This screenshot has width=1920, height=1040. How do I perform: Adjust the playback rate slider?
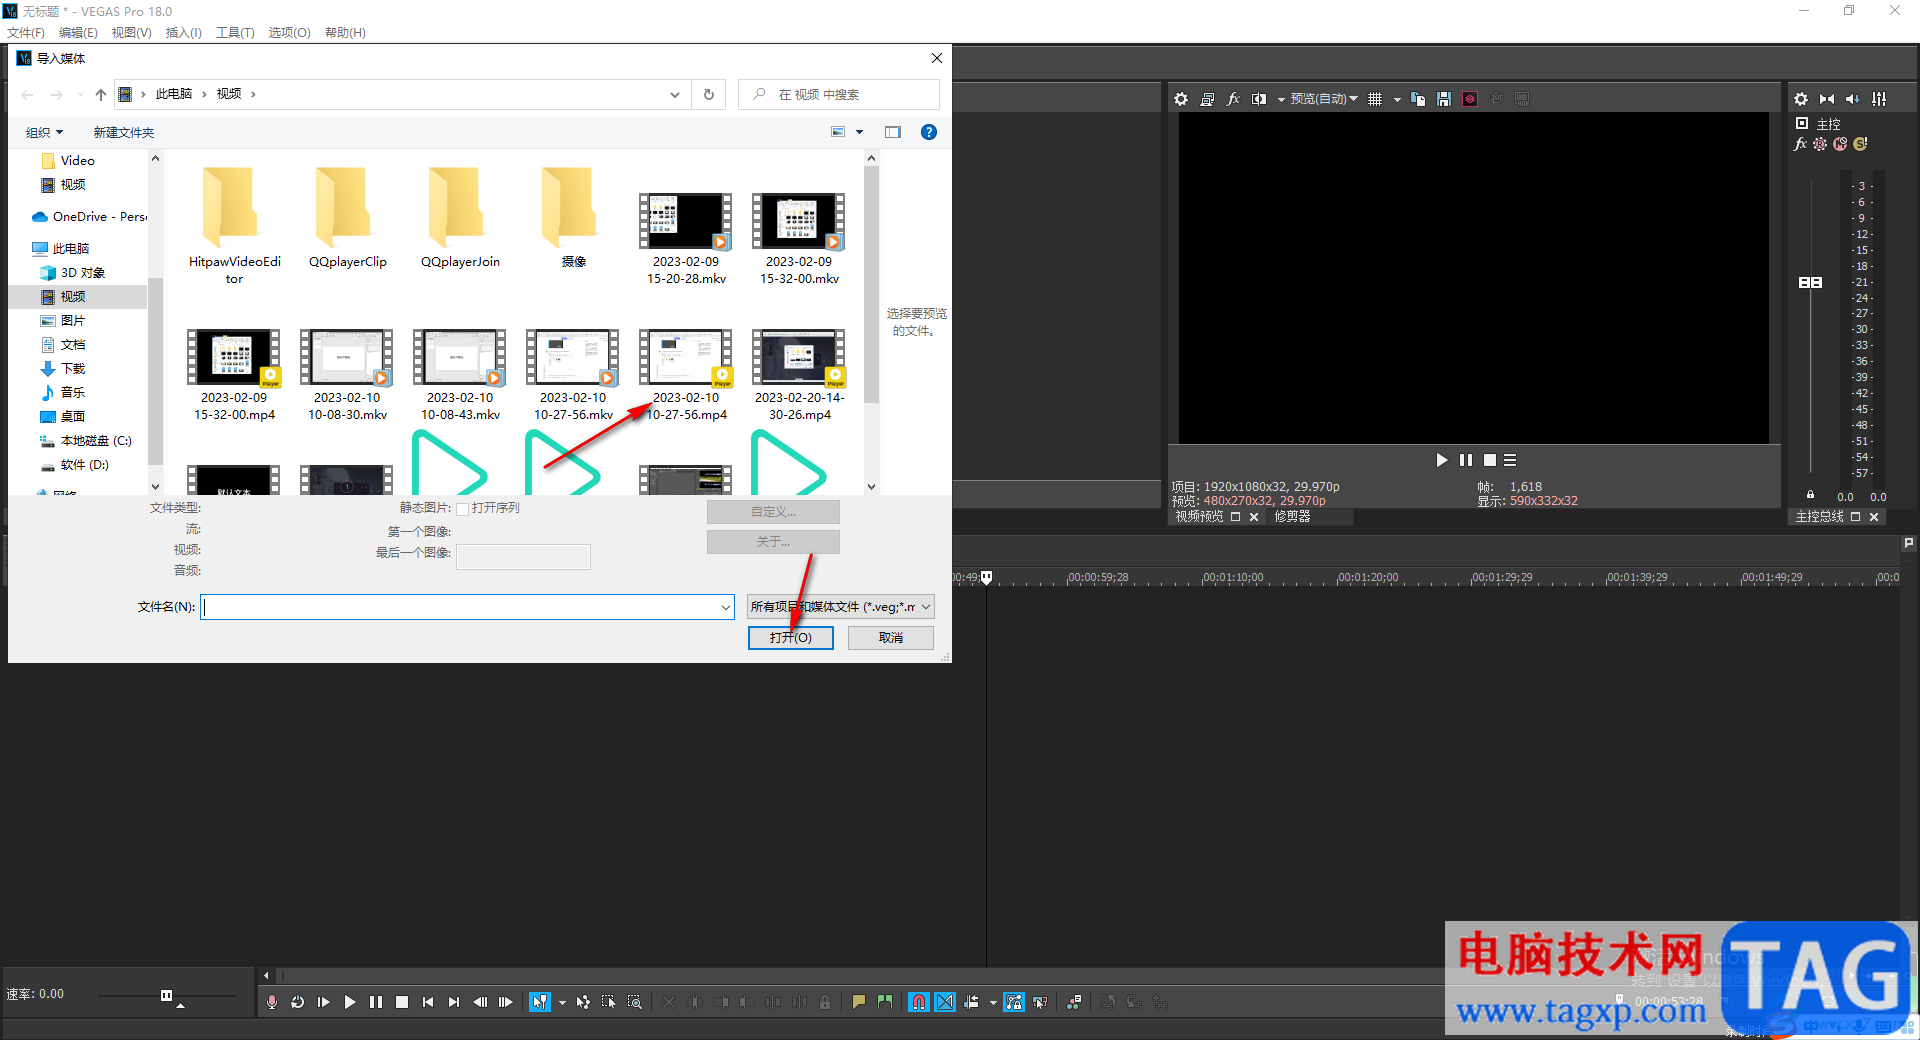pos(166,995)
